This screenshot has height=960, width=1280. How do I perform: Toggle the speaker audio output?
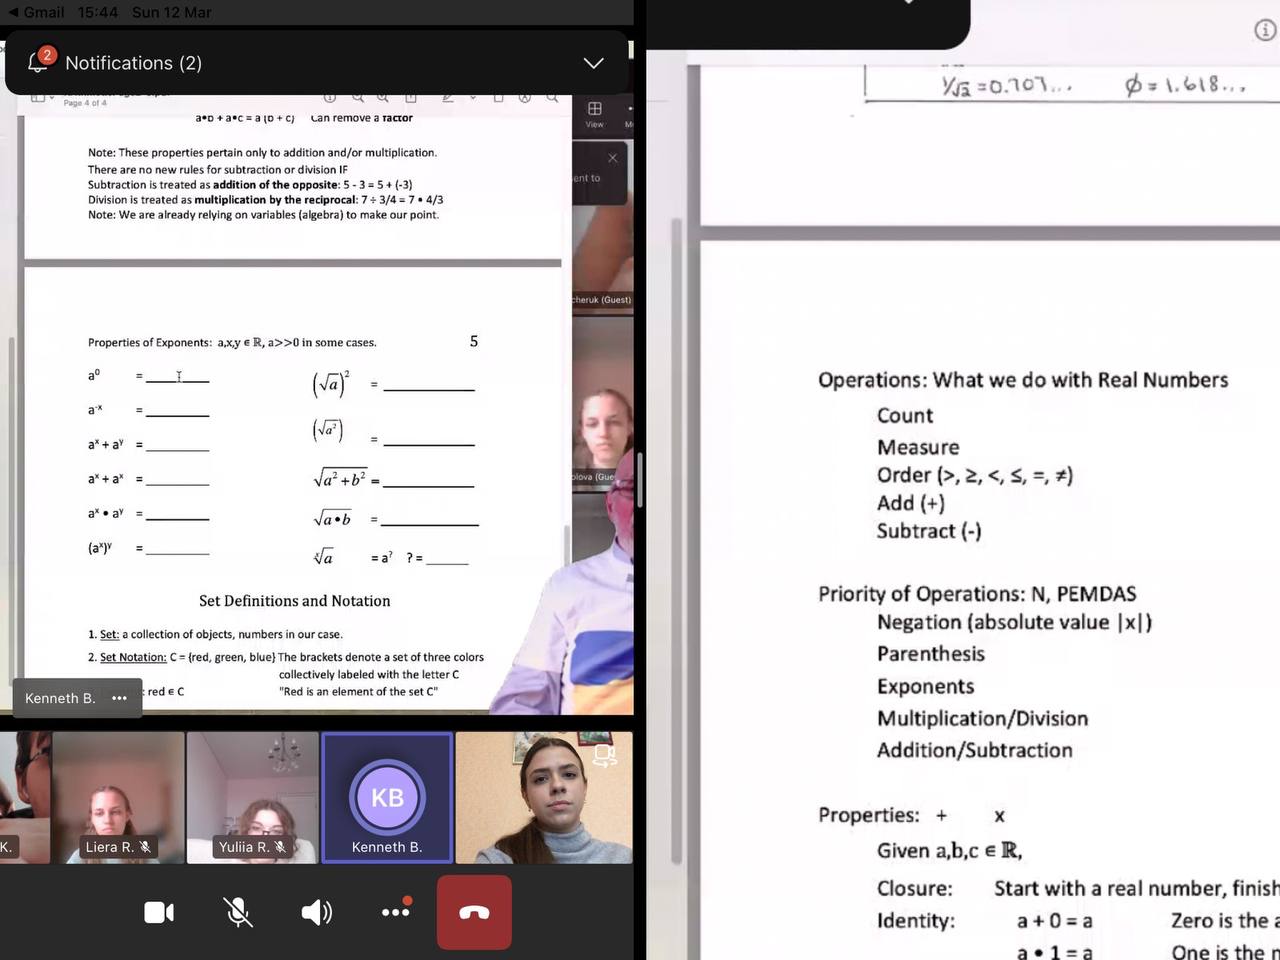[x=316, y=912]
